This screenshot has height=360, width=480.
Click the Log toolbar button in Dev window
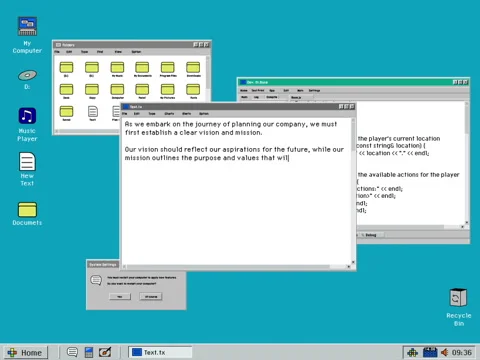pos(256,97)
